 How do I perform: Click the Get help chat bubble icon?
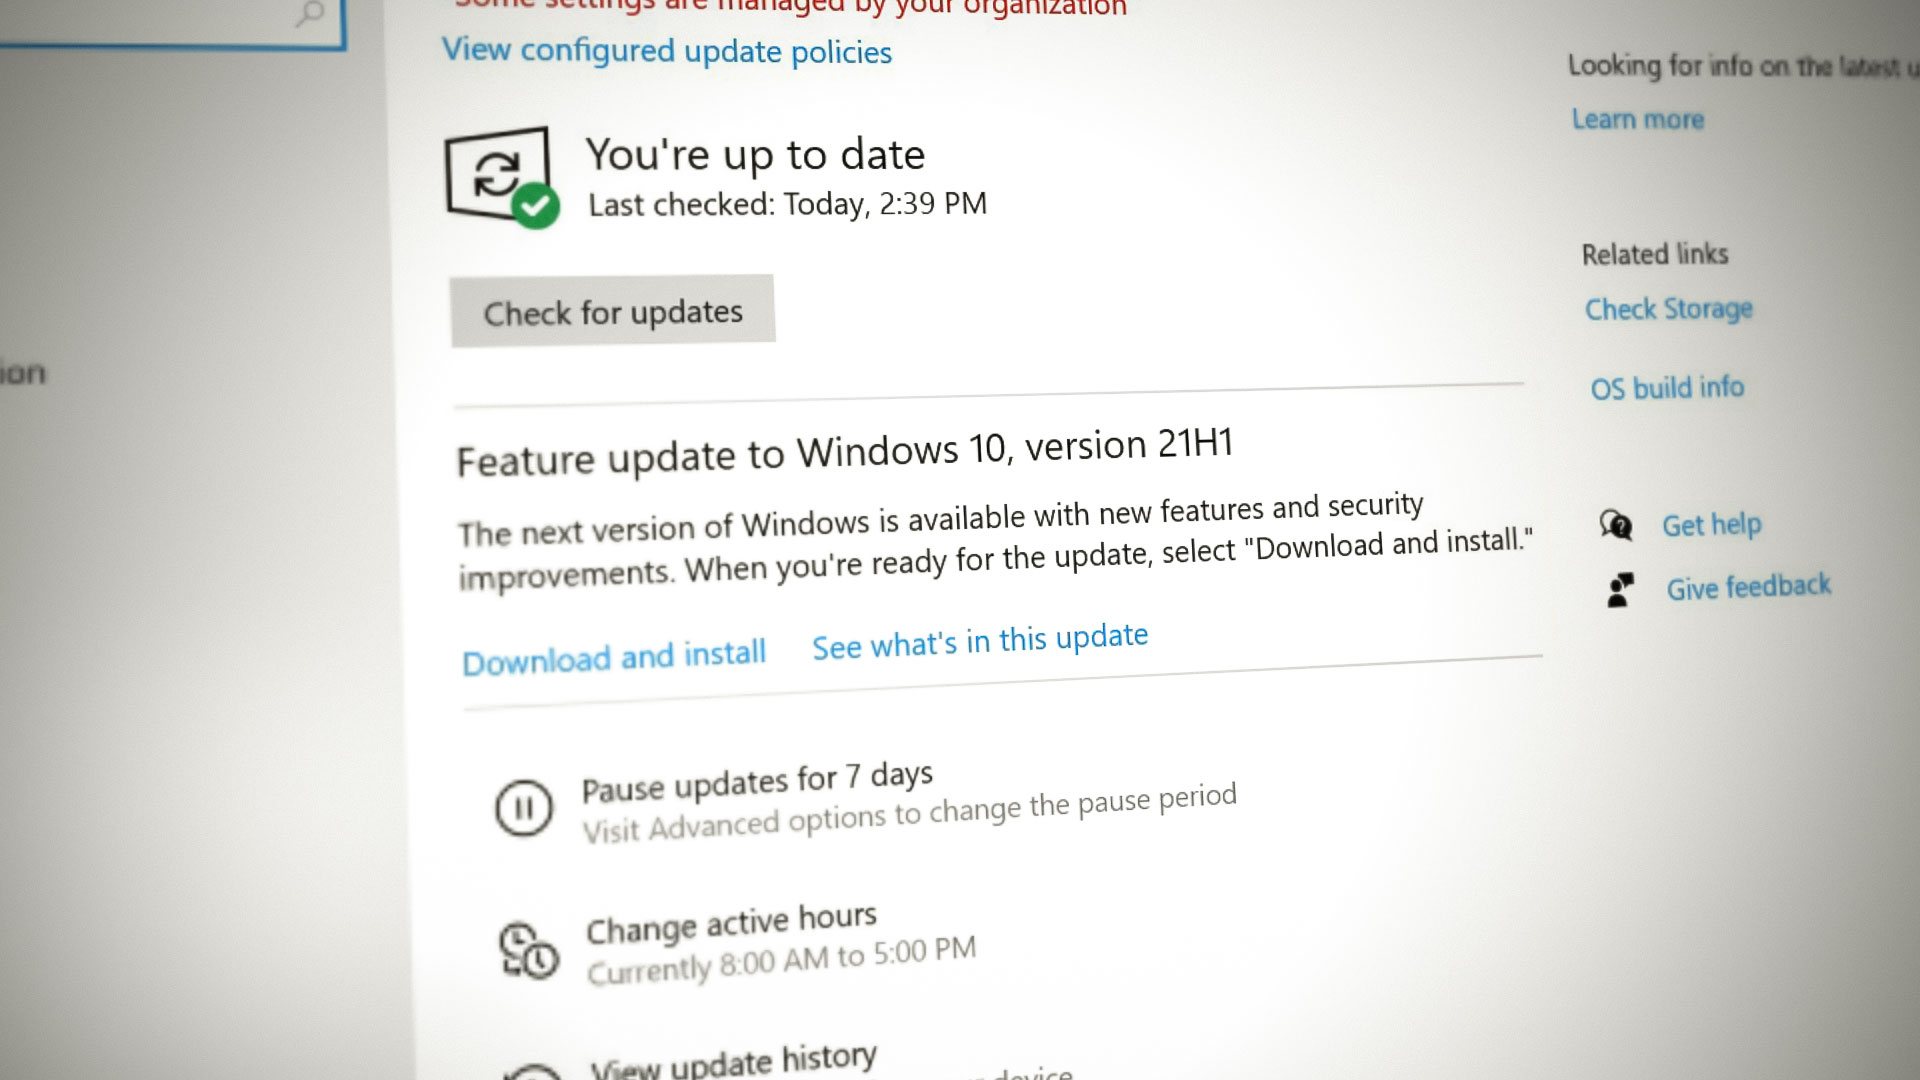click(1616, 525)
